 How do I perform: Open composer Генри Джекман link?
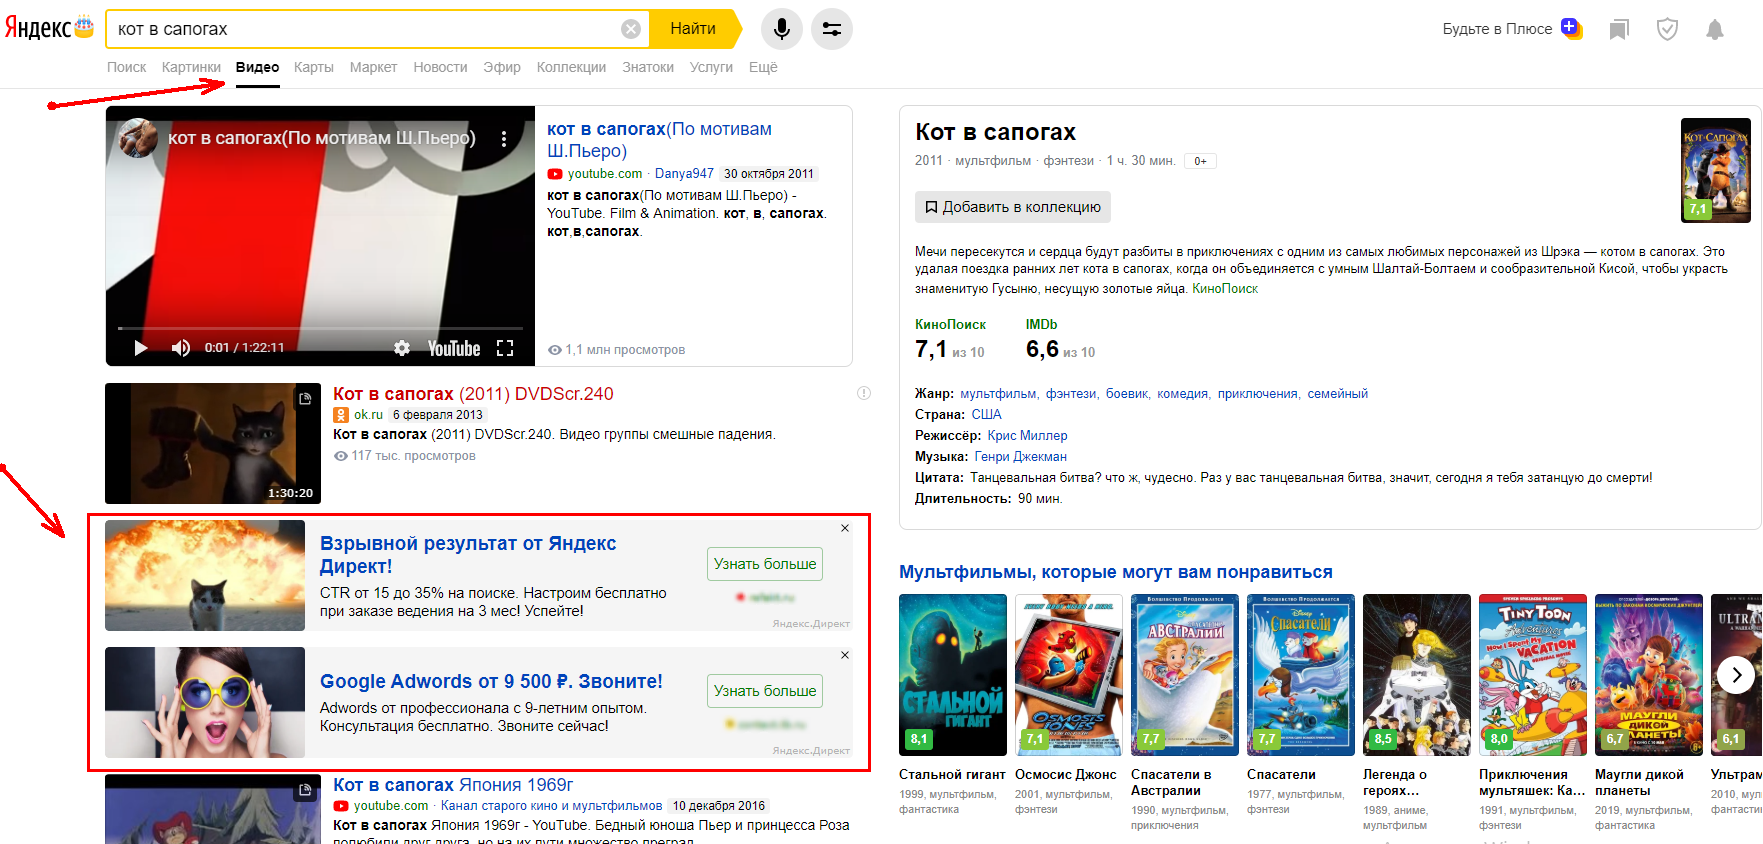[1021, 457]
